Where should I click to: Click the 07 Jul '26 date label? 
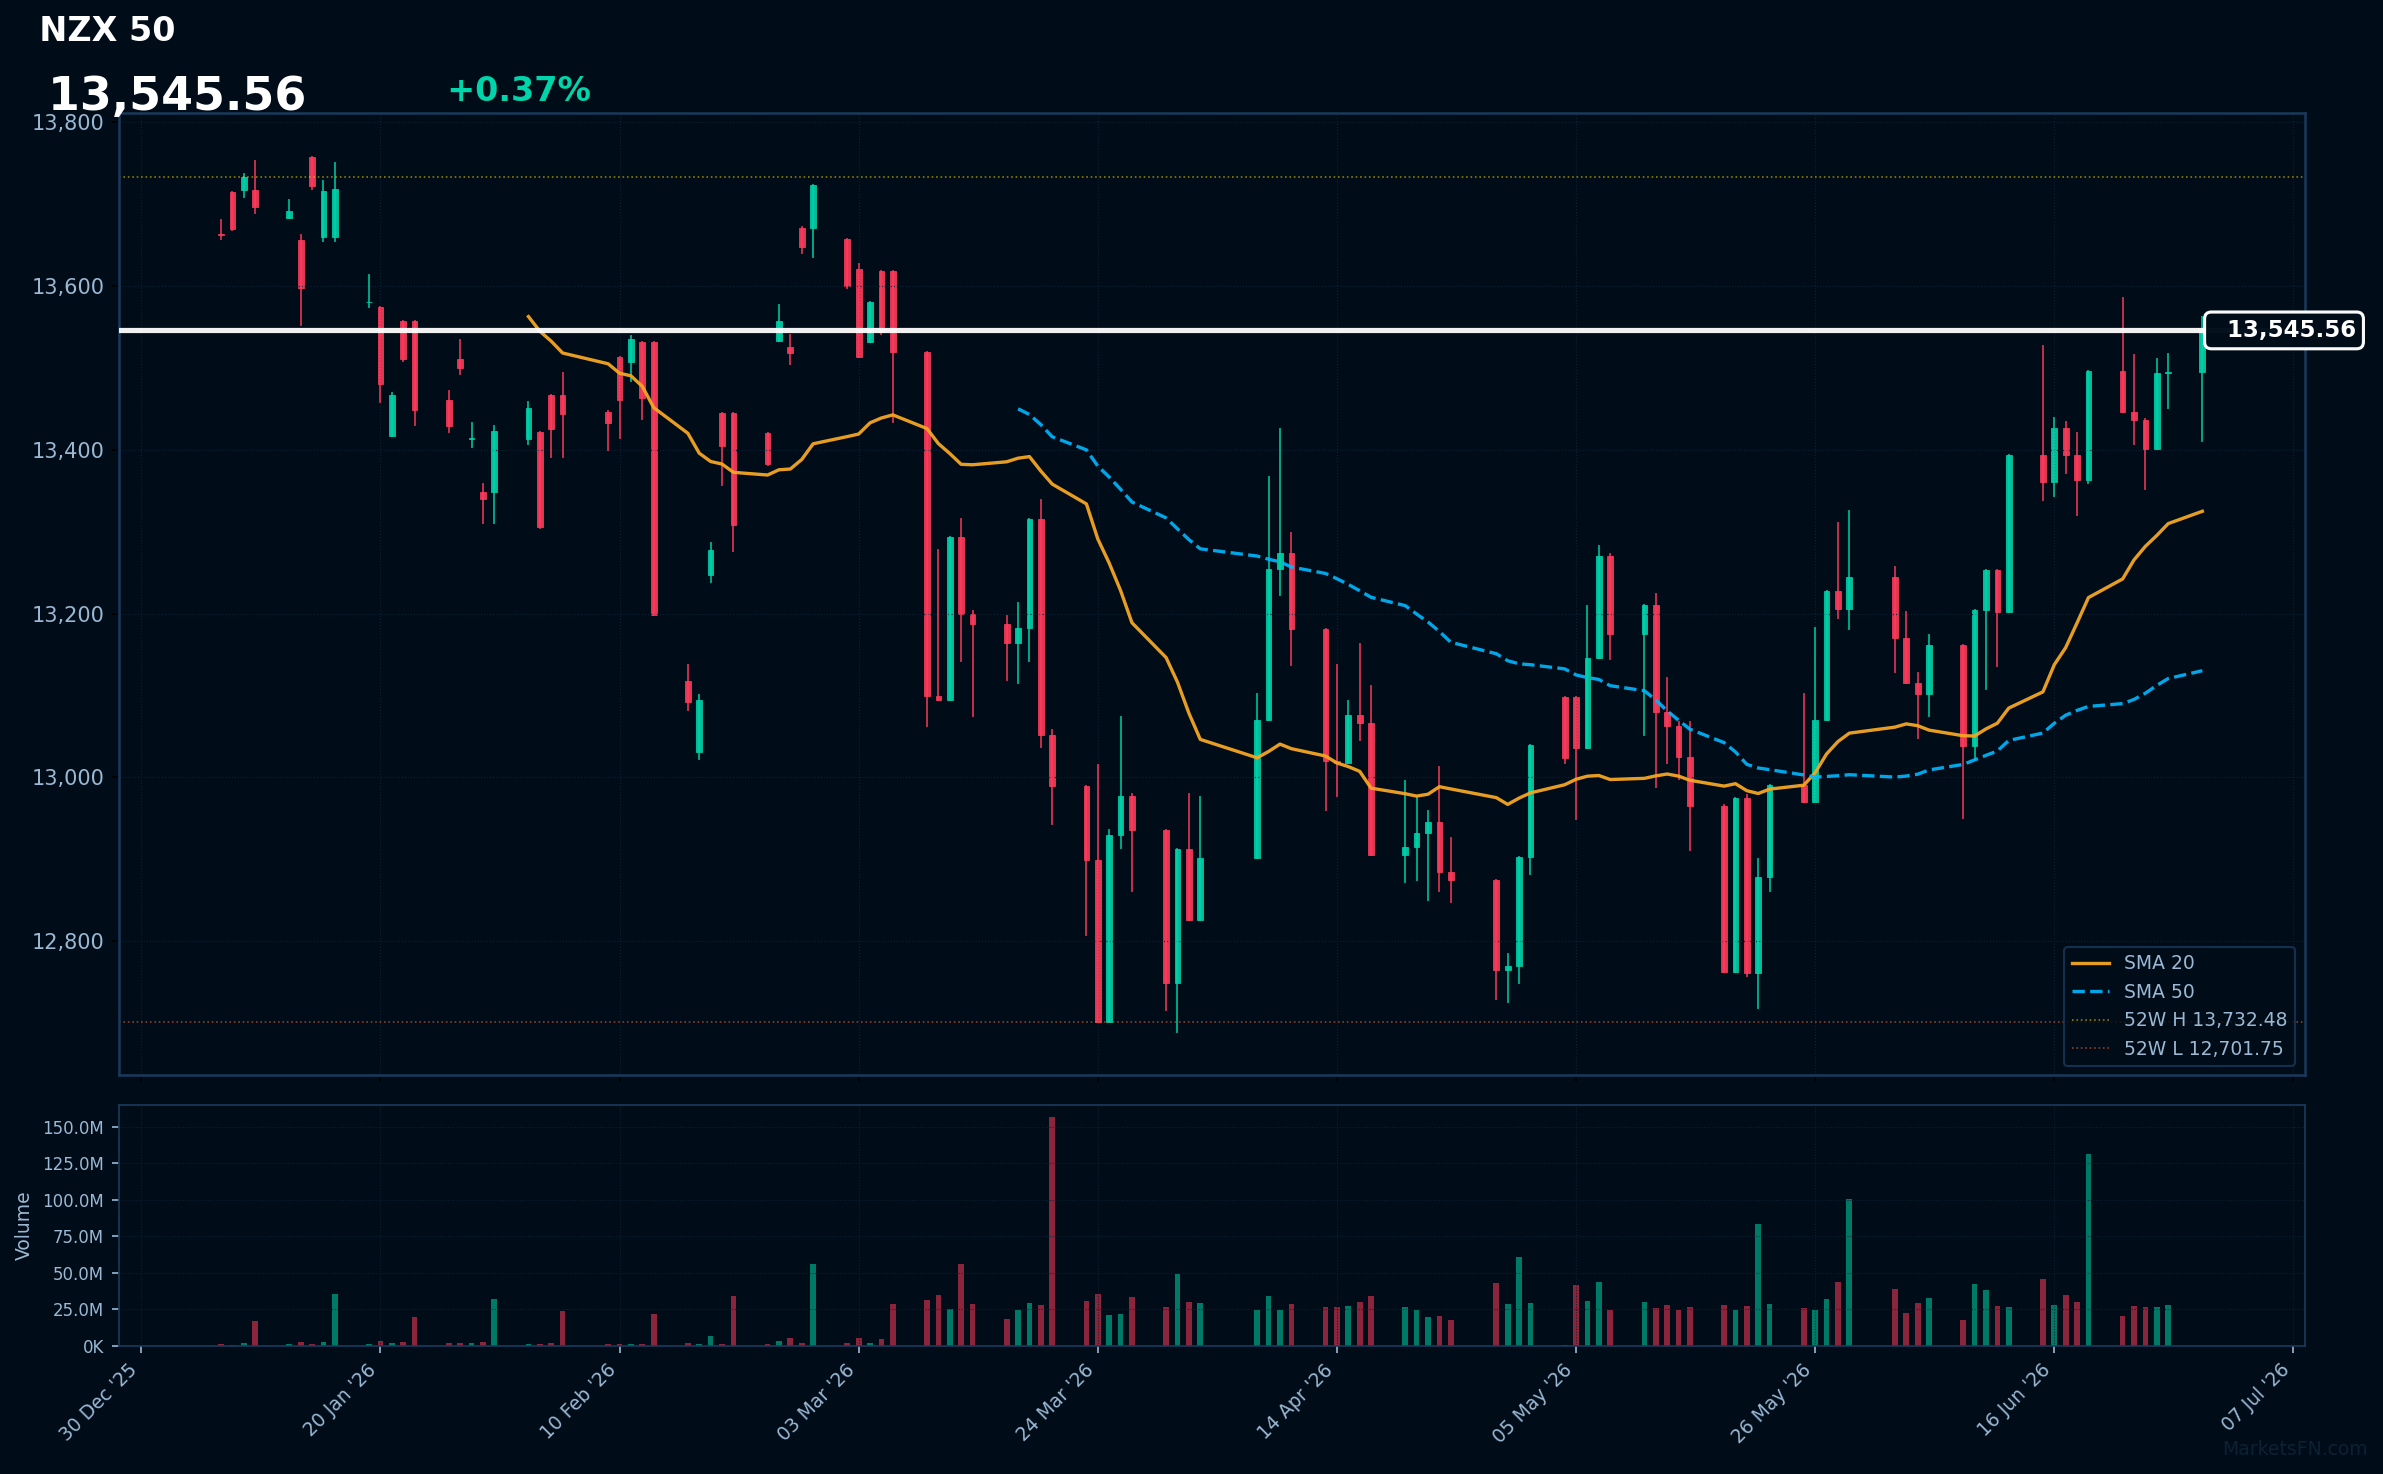pos(2254,1397)
